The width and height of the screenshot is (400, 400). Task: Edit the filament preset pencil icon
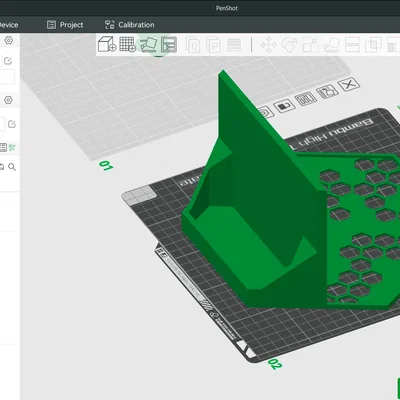(x=12, y=124)
